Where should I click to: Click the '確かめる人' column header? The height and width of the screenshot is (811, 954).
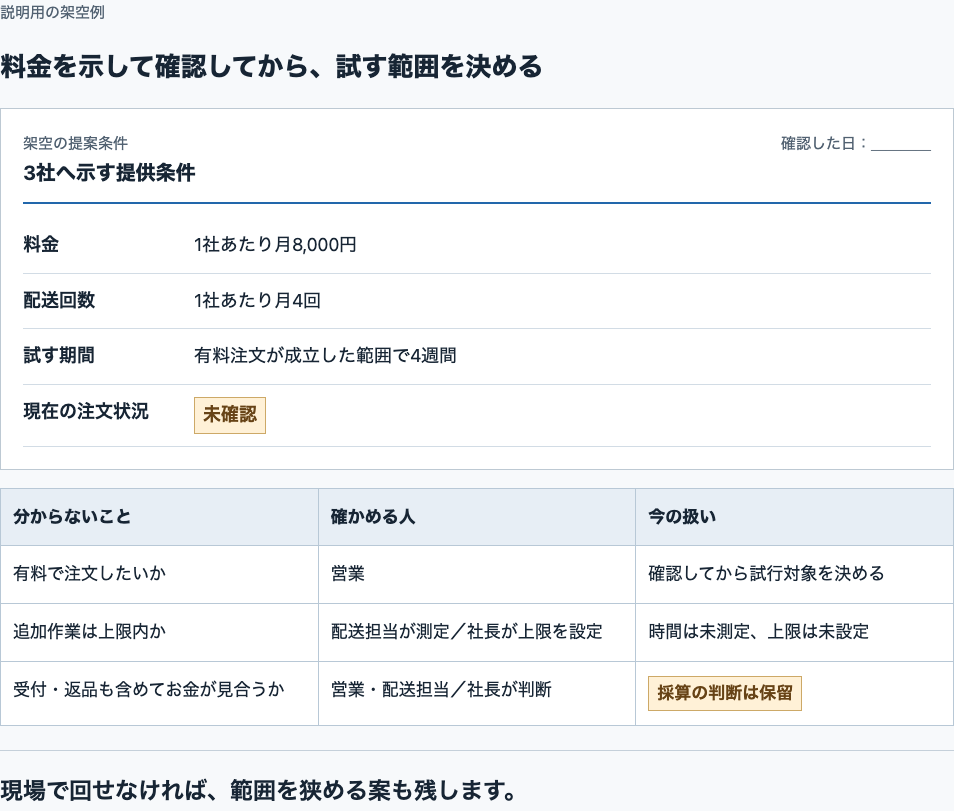(477, 517)
